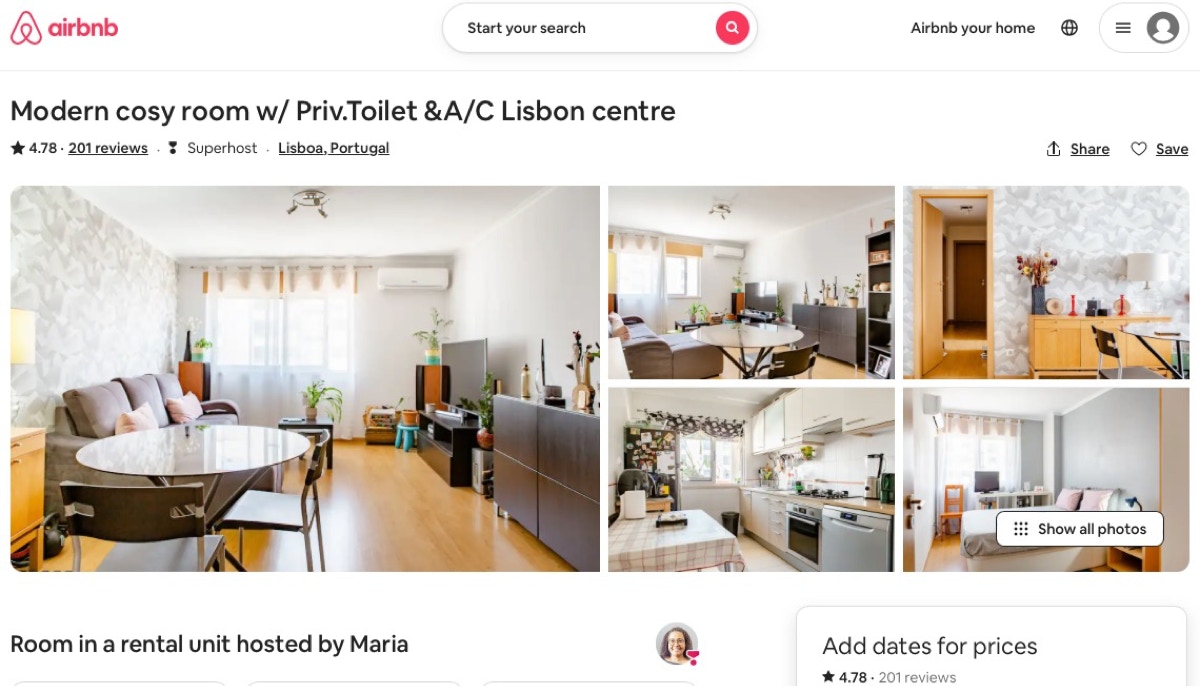This screenshot has width=1200, height=686.
Task: Open the hallway door photo thumbnail
Action: [1046, 283]
